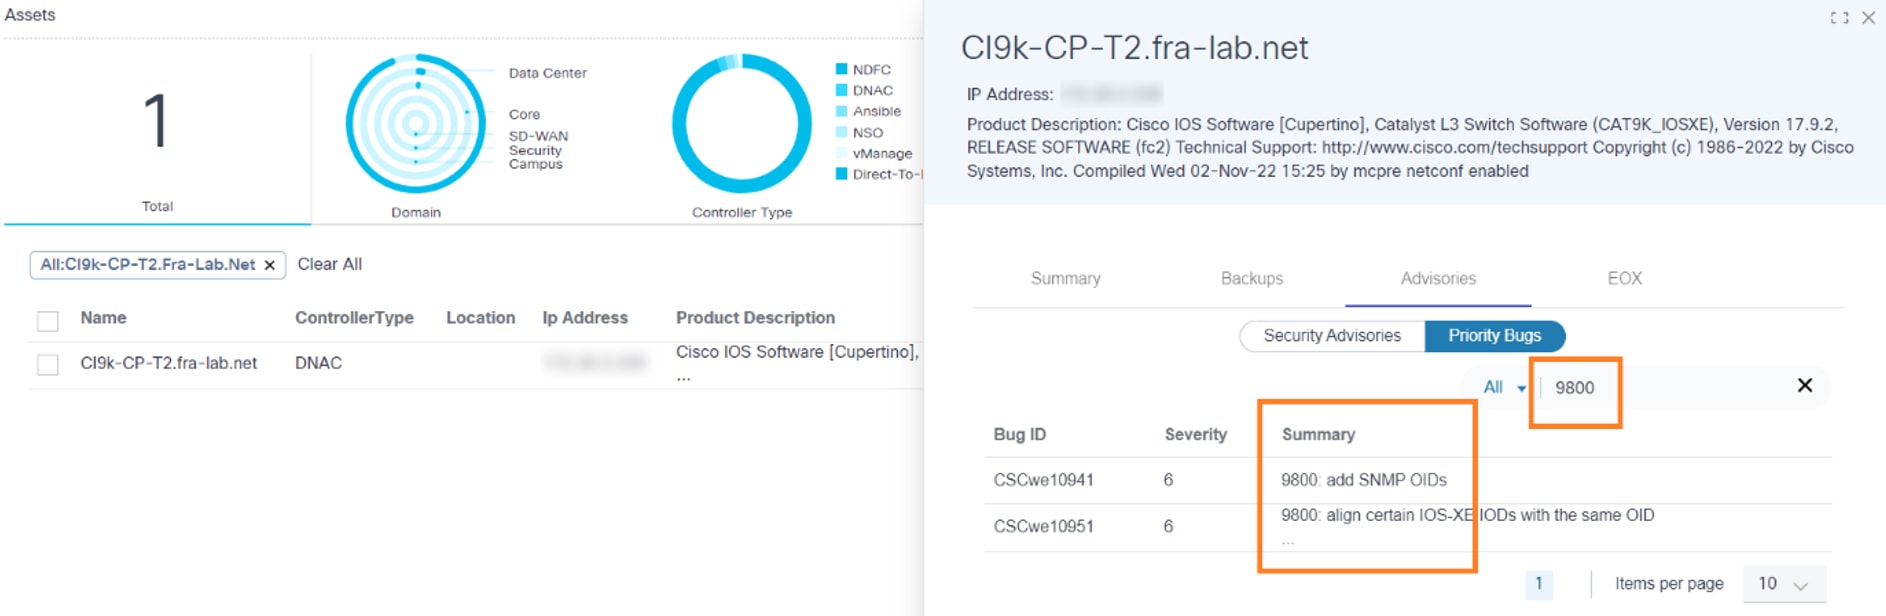This screenshot has height=616, width=1886.
Task: Clear the 9800 search text
Action: point(1804,386)
